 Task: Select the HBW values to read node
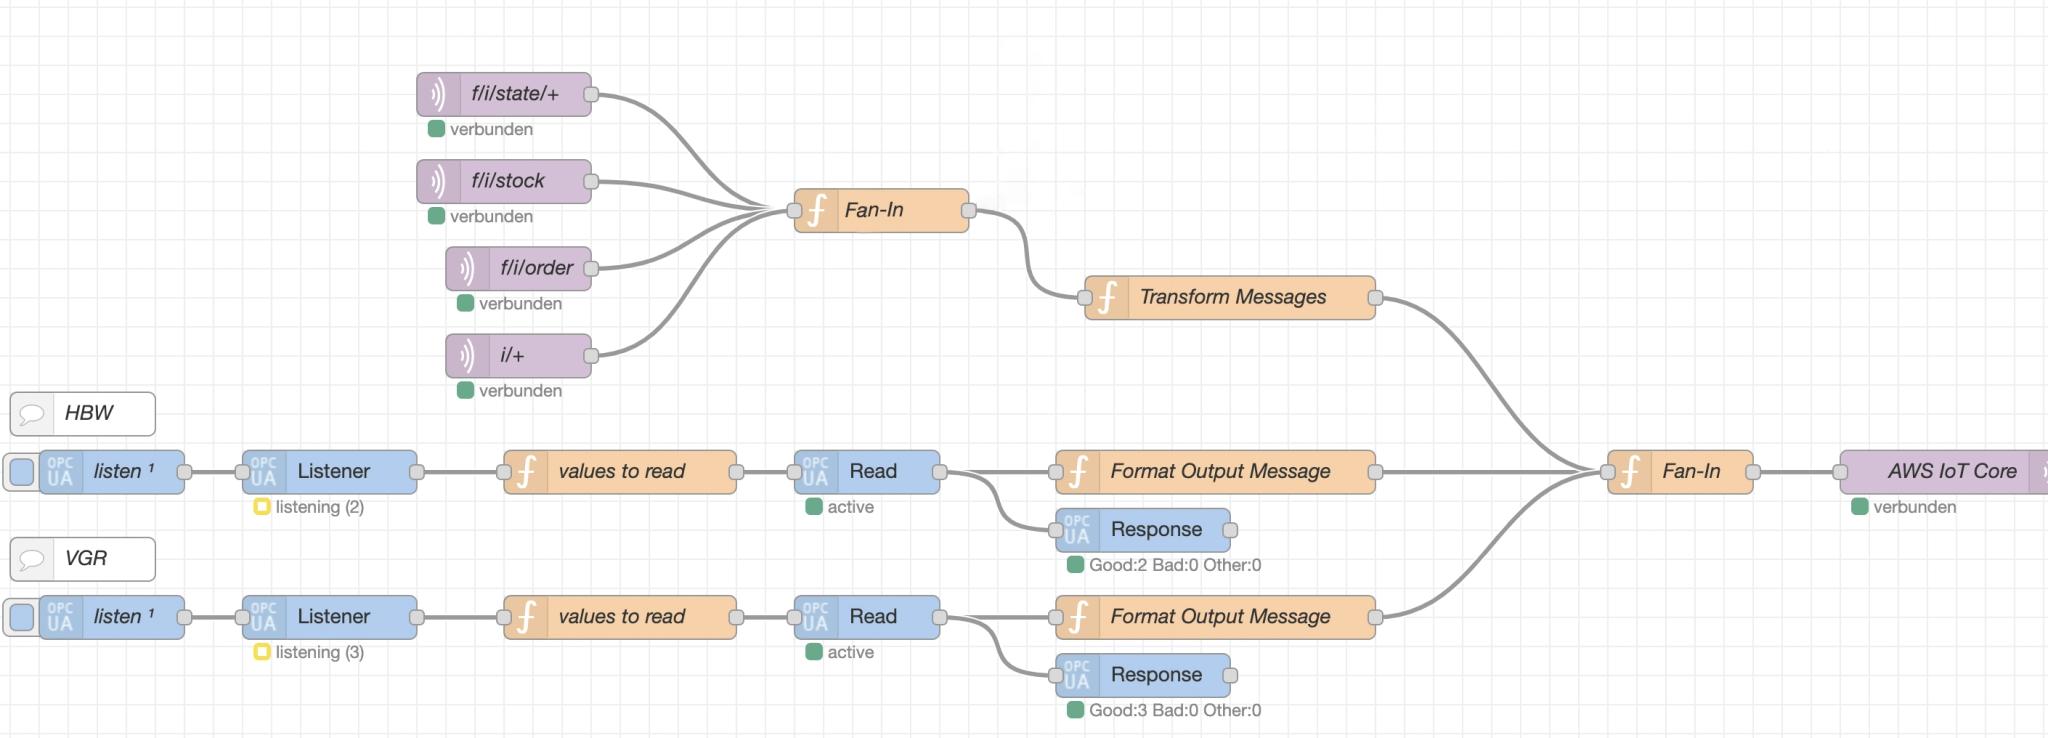point(620,472)
